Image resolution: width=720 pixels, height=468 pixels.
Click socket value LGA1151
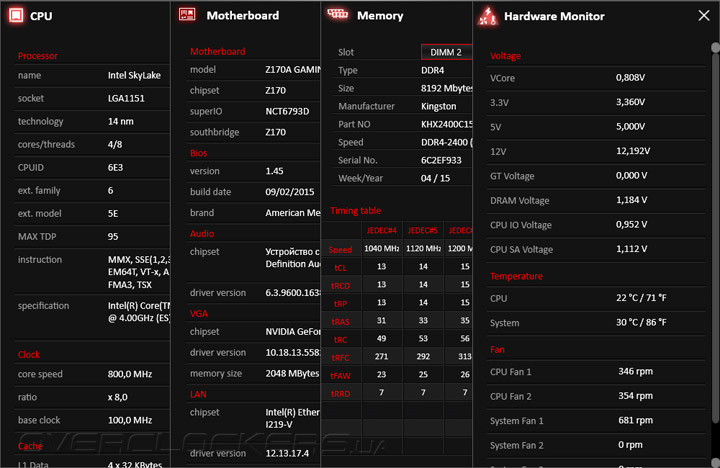126,98
